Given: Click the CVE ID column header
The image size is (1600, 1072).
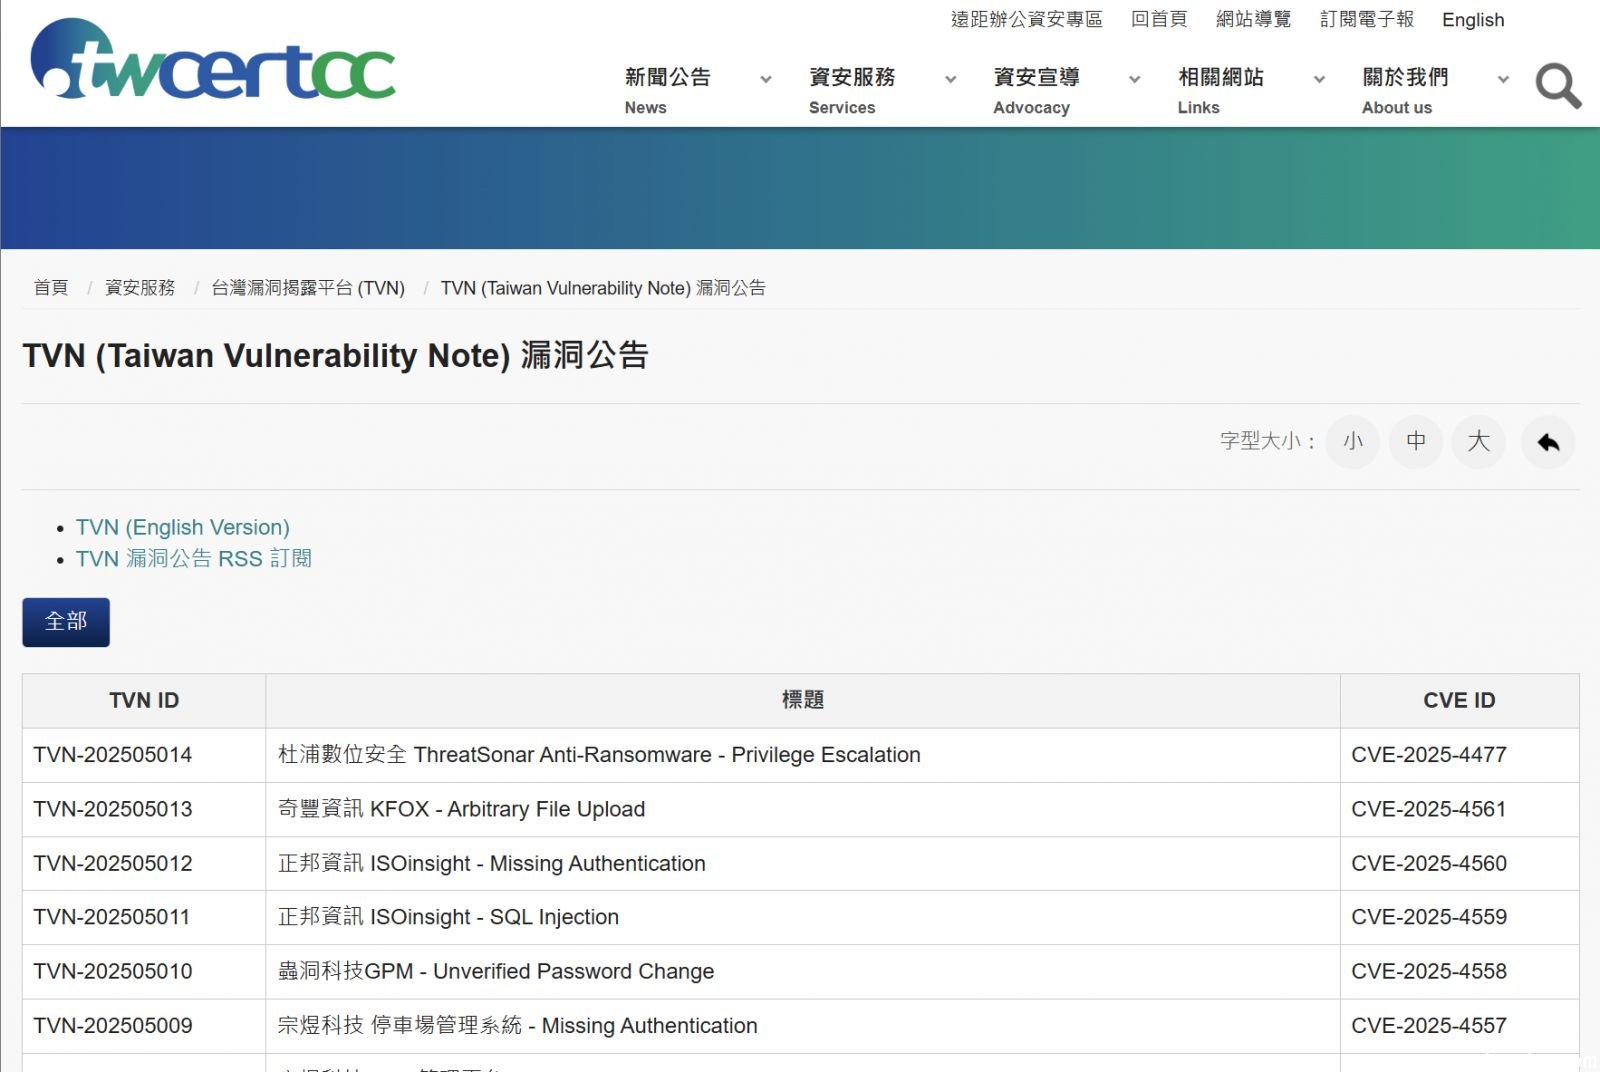Looking at the screenshot, I should click(1459, 700).
